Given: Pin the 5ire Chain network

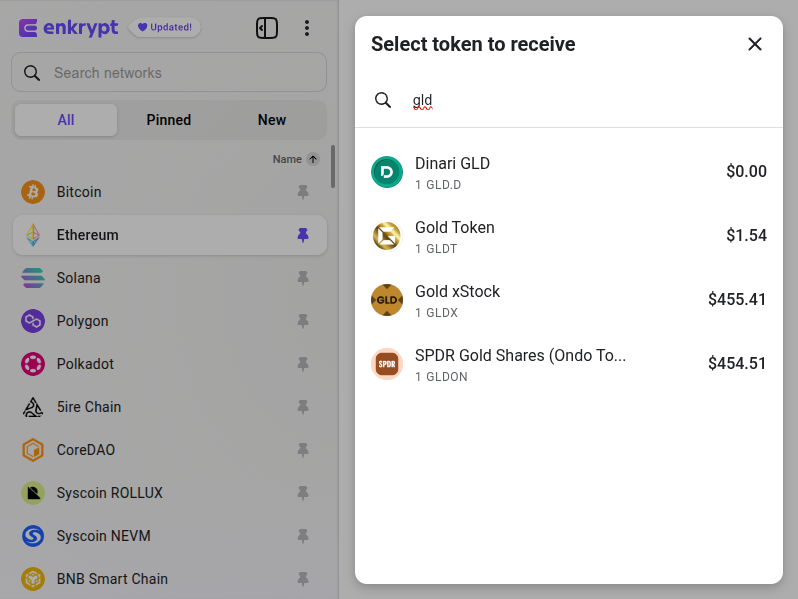Looking at the screenshot, I should (303, 407).
